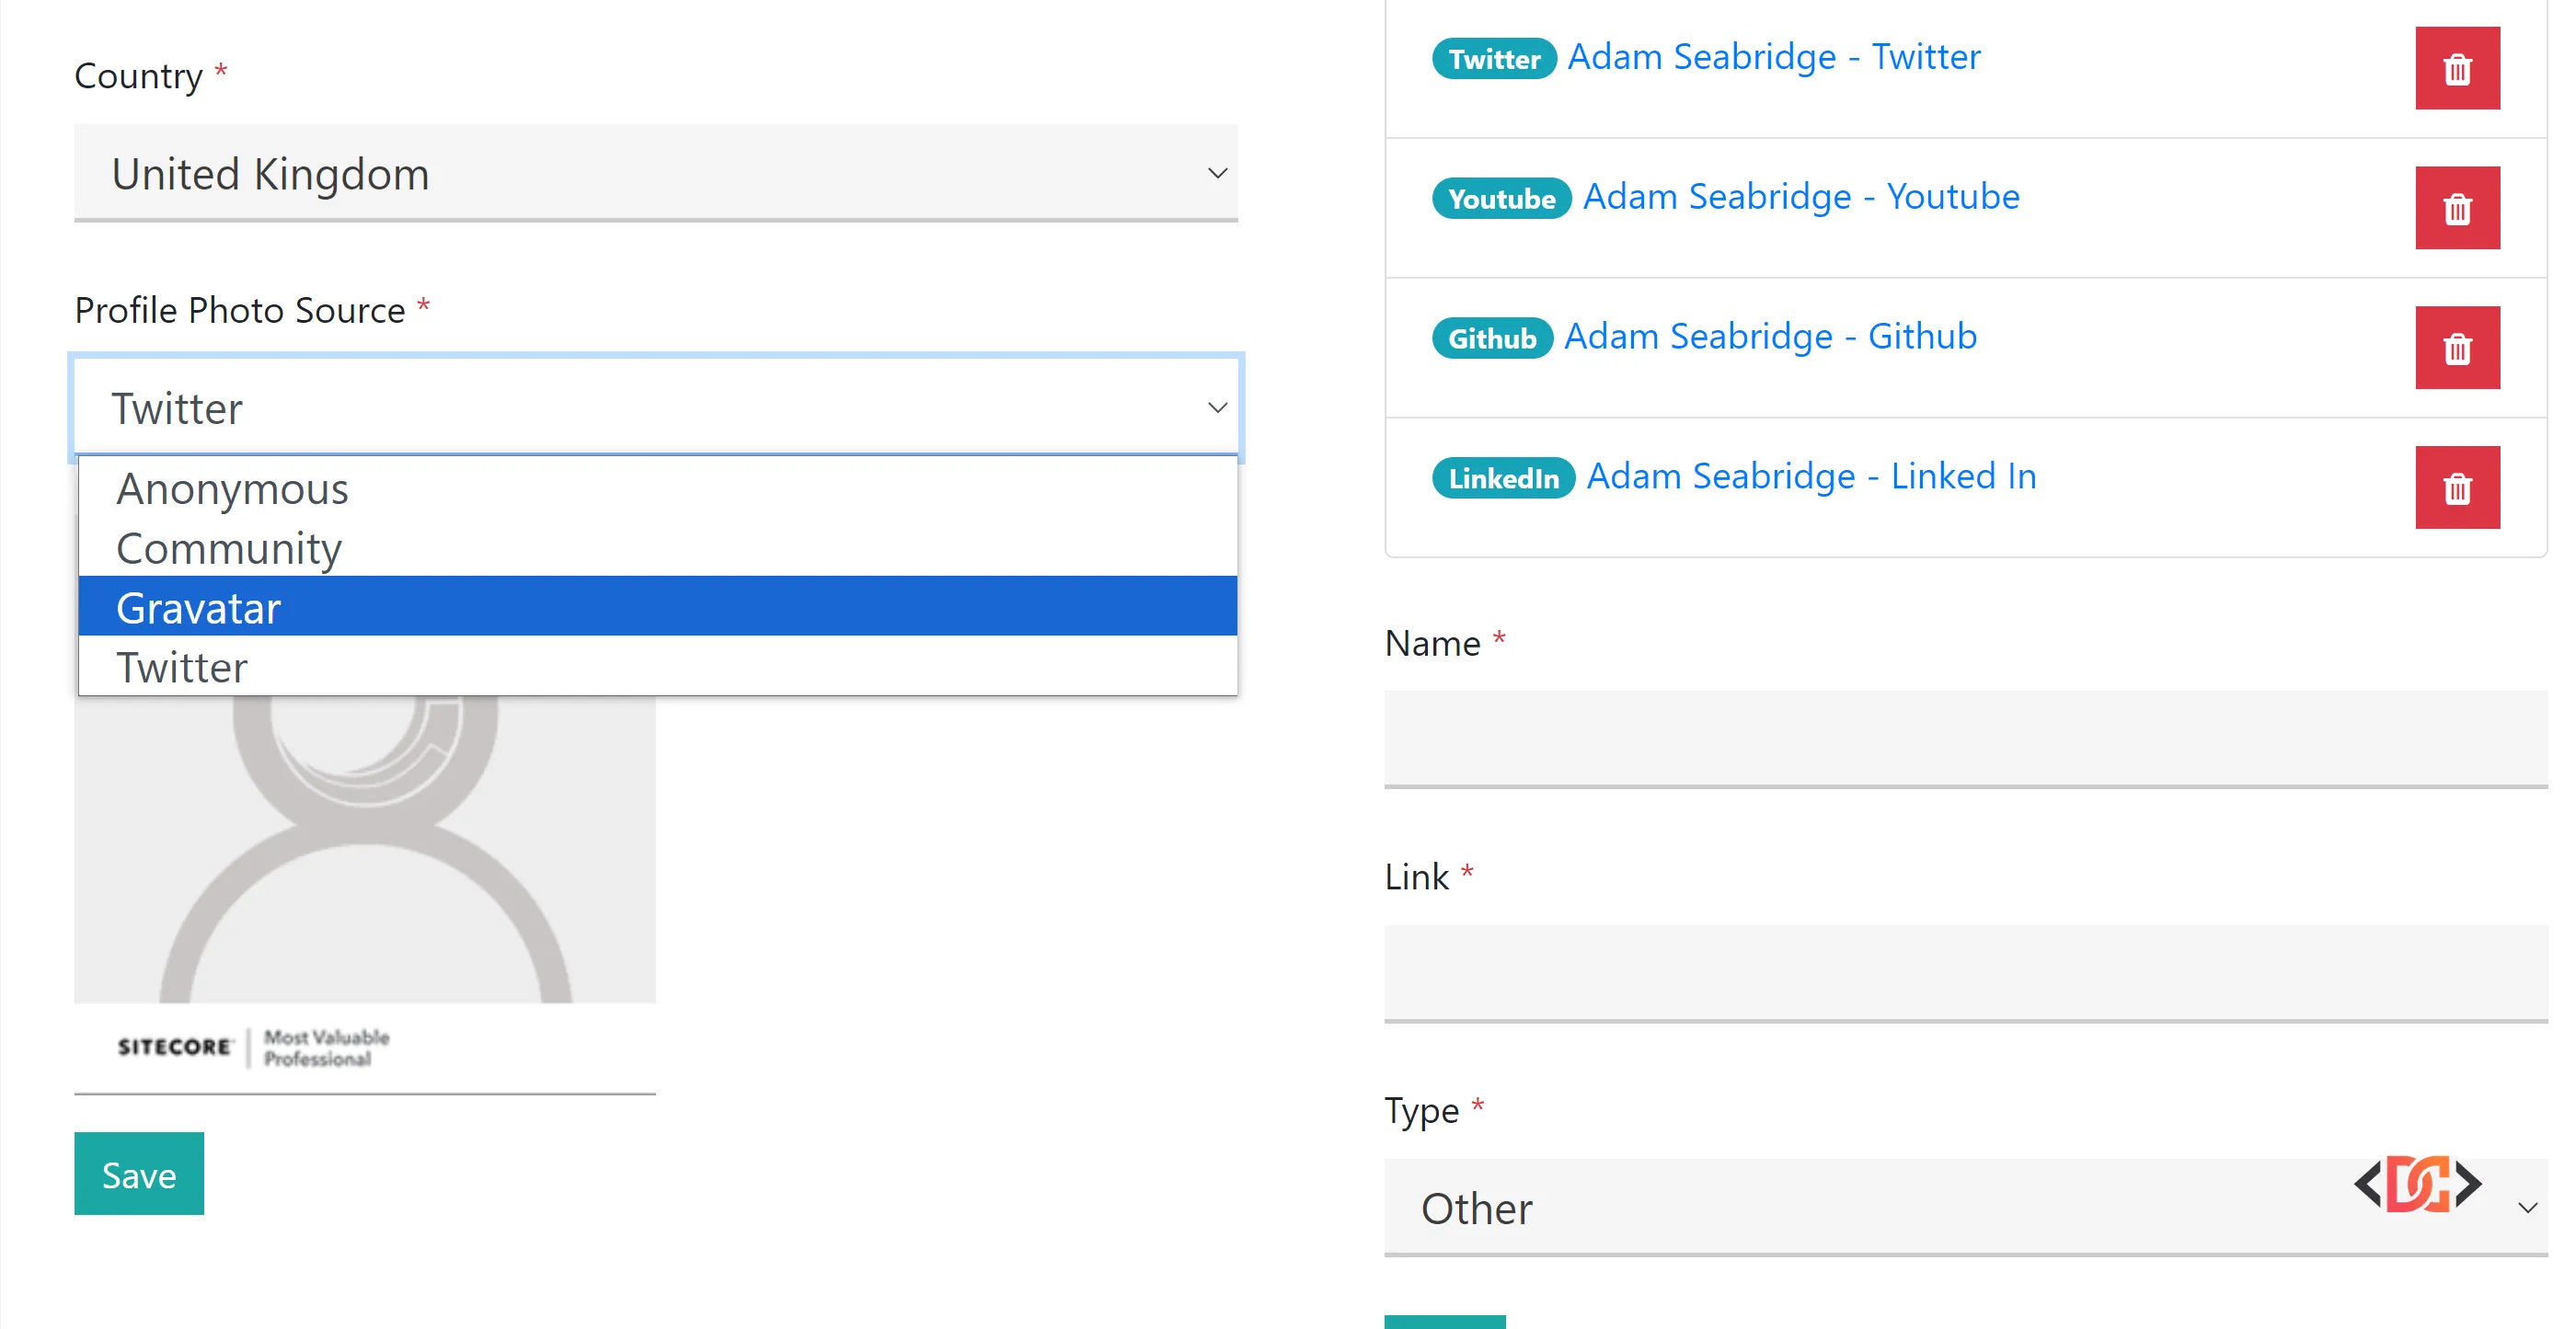Screen dimensions: 2576x1329
Task: Delete the Github social link entry
Action: [2458, 347]
